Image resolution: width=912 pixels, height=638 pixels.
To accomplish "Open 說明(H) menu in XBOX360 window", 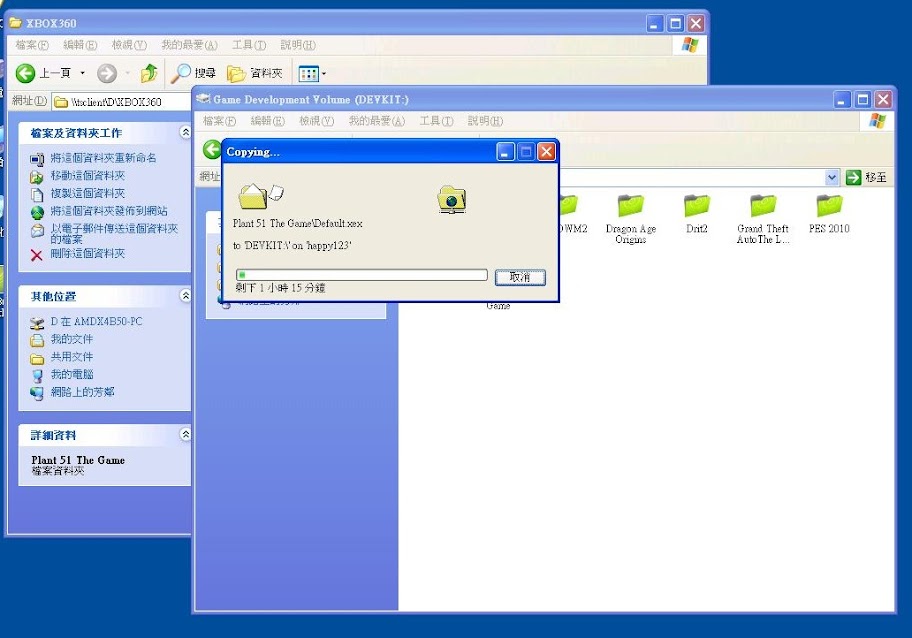I will [x=298, y=45].
